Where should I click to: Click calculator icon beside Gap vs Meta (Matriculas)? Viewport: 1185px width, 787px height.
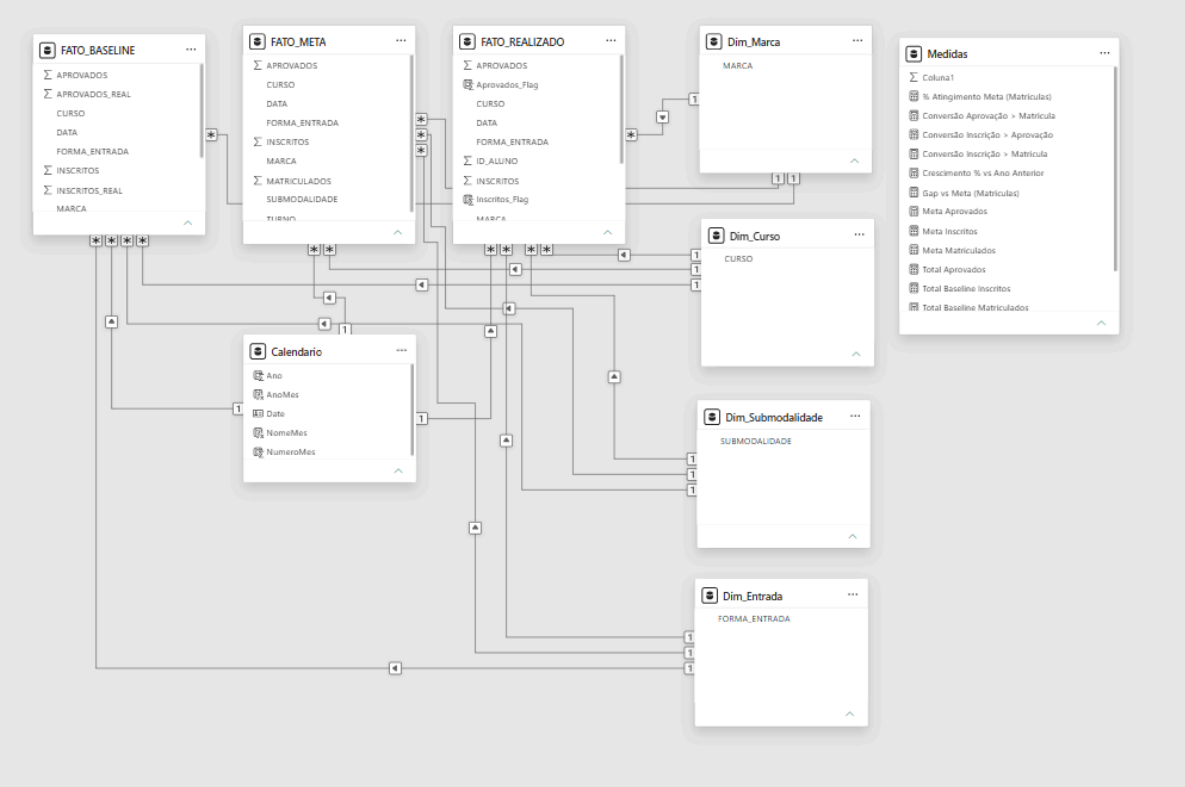[914, 193]
